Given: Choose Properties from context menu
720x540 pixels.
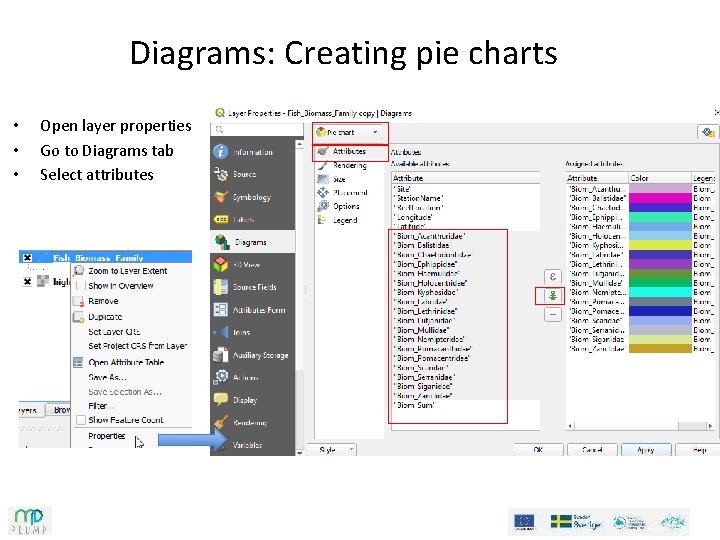Looking at the screenshot, I should click(107, 436).
